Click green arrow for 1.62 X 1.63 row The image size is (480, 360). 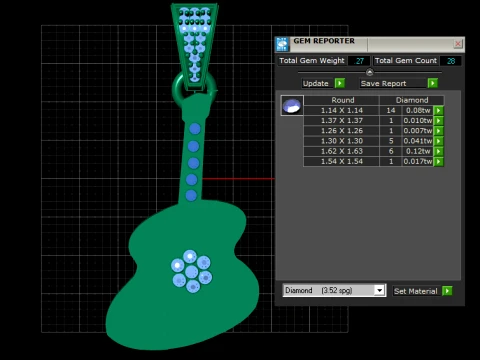439,151
